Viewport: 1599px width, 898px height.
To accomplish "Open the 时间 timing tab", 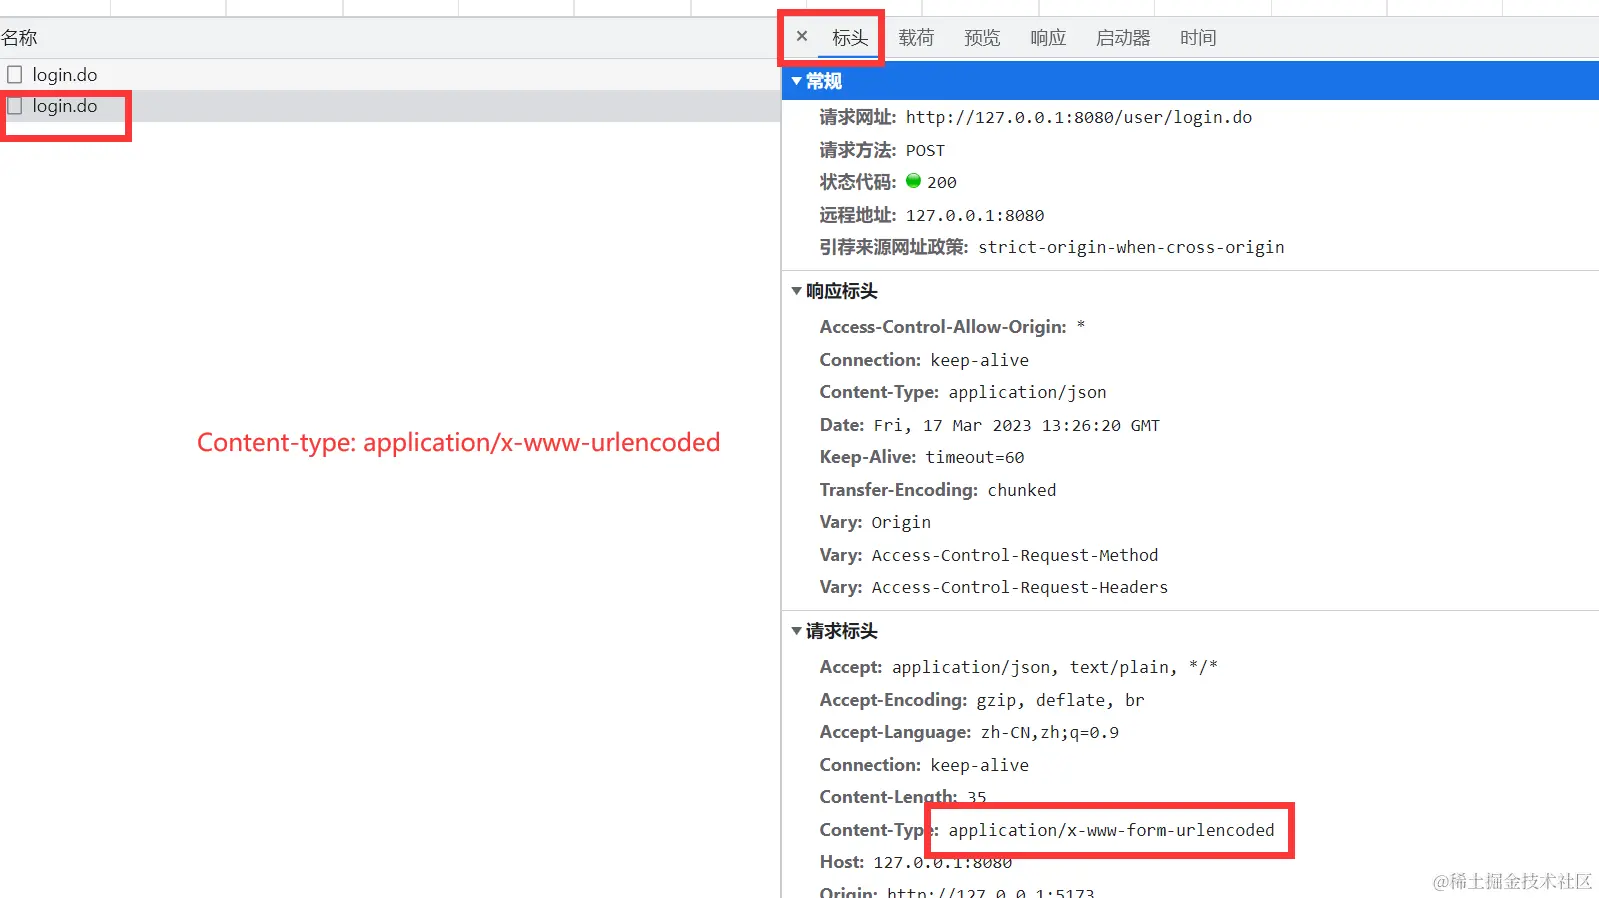I will [x=1198, y=38].
